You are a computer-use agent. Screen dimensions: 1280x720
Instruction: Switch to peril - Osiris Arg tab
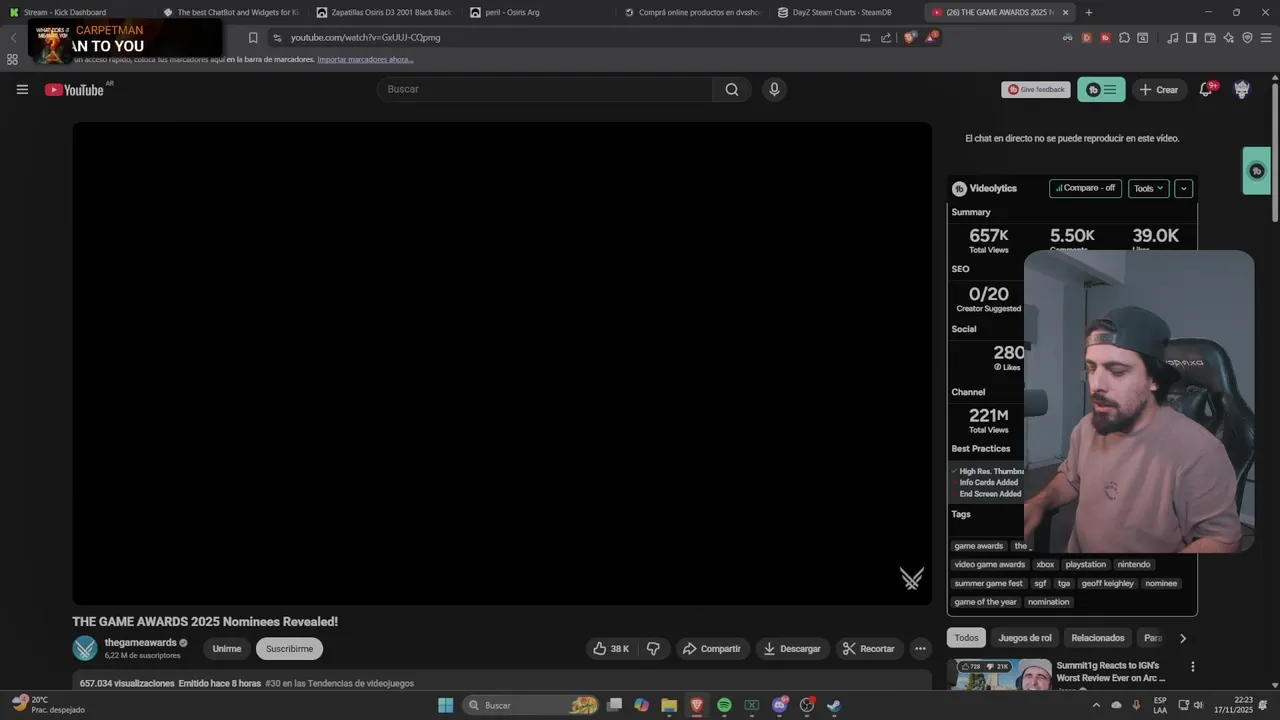tap(538, 12)
